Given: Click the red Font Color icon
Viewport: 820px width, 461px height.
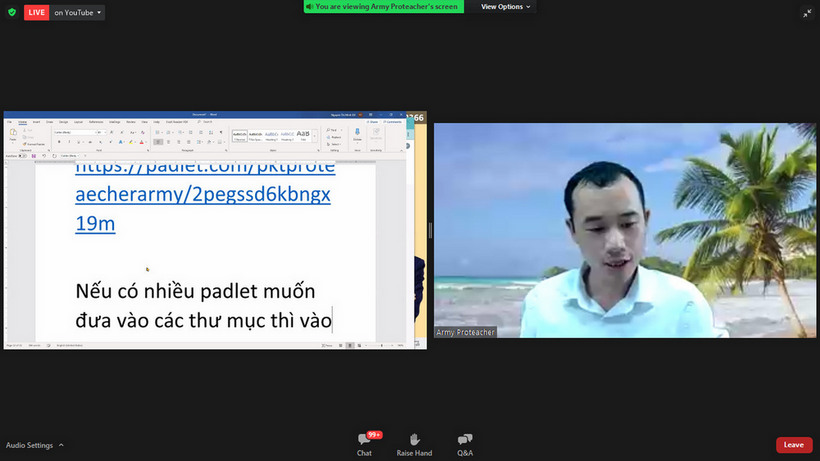Looking at the screenshot, I should [142, 142].
